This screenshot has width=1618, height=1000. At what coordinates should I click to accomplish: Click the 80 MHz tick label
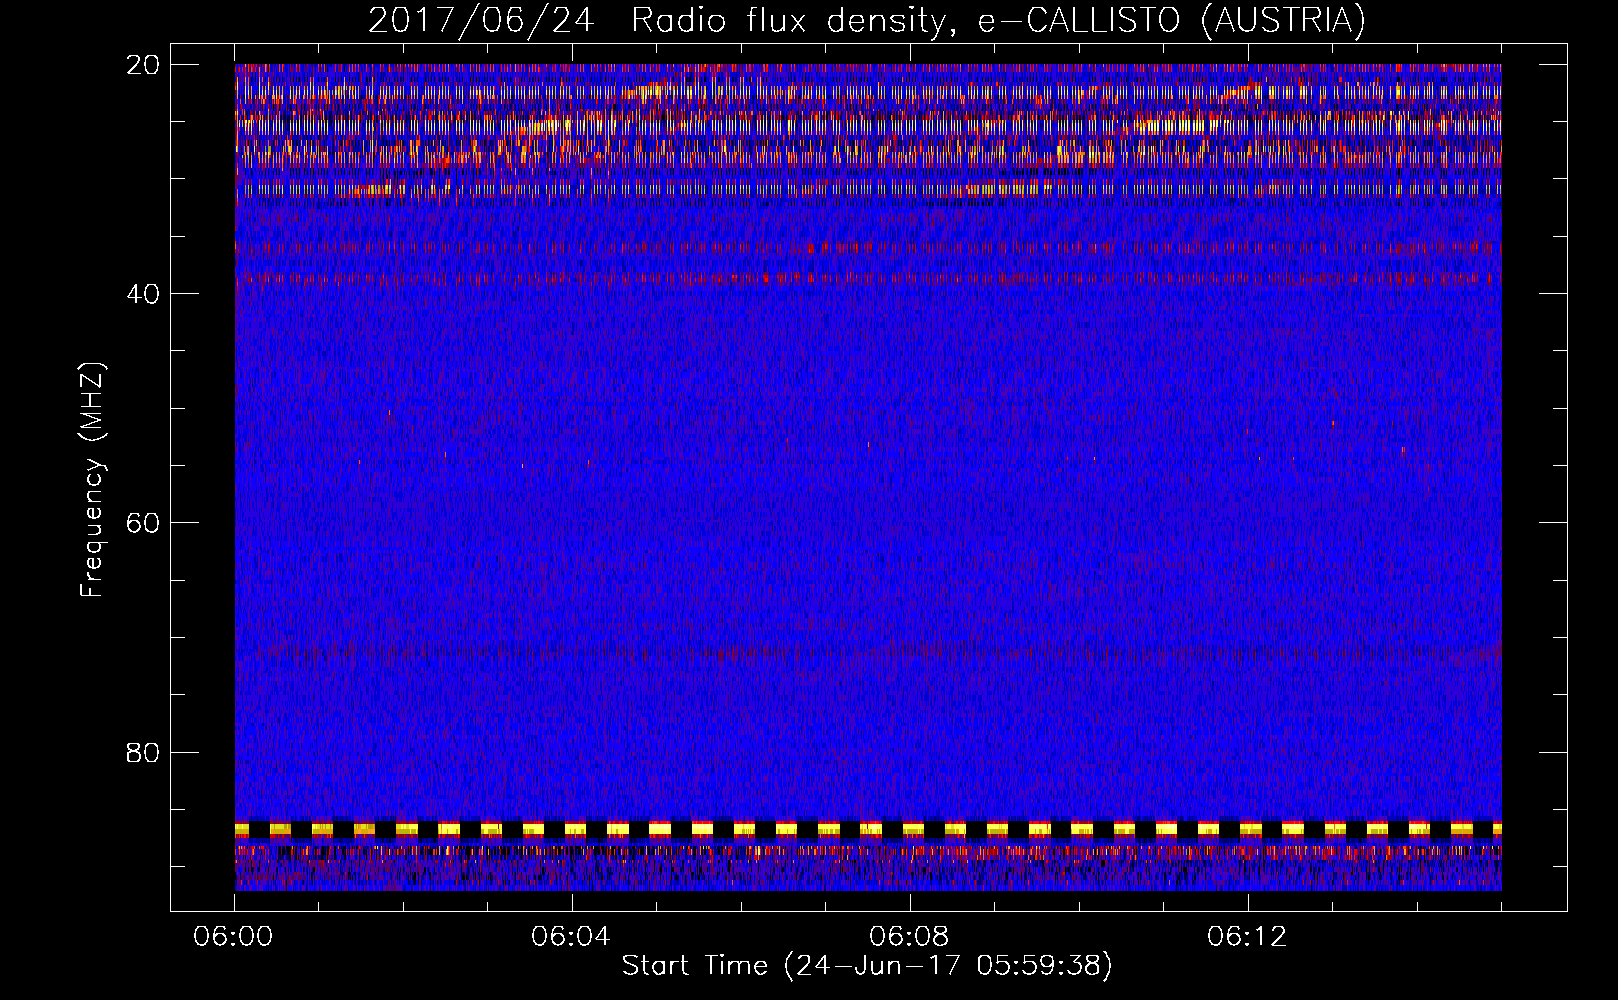pos(143,751)
